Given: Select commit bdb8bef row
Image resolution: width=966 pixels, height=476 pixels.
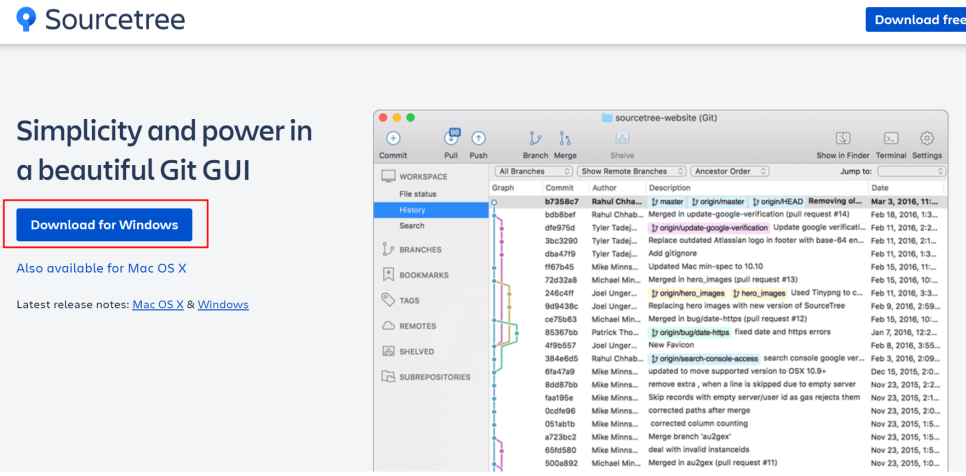Looking at the screenshot, I should pos(717,214).
